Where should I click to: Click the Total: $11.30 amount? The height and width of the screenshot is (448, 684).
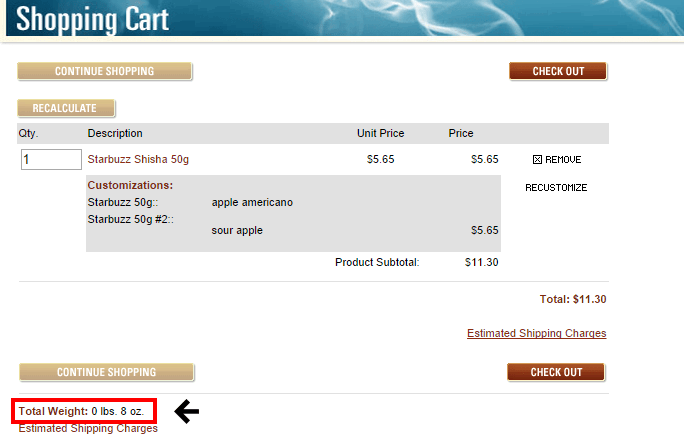572,299
